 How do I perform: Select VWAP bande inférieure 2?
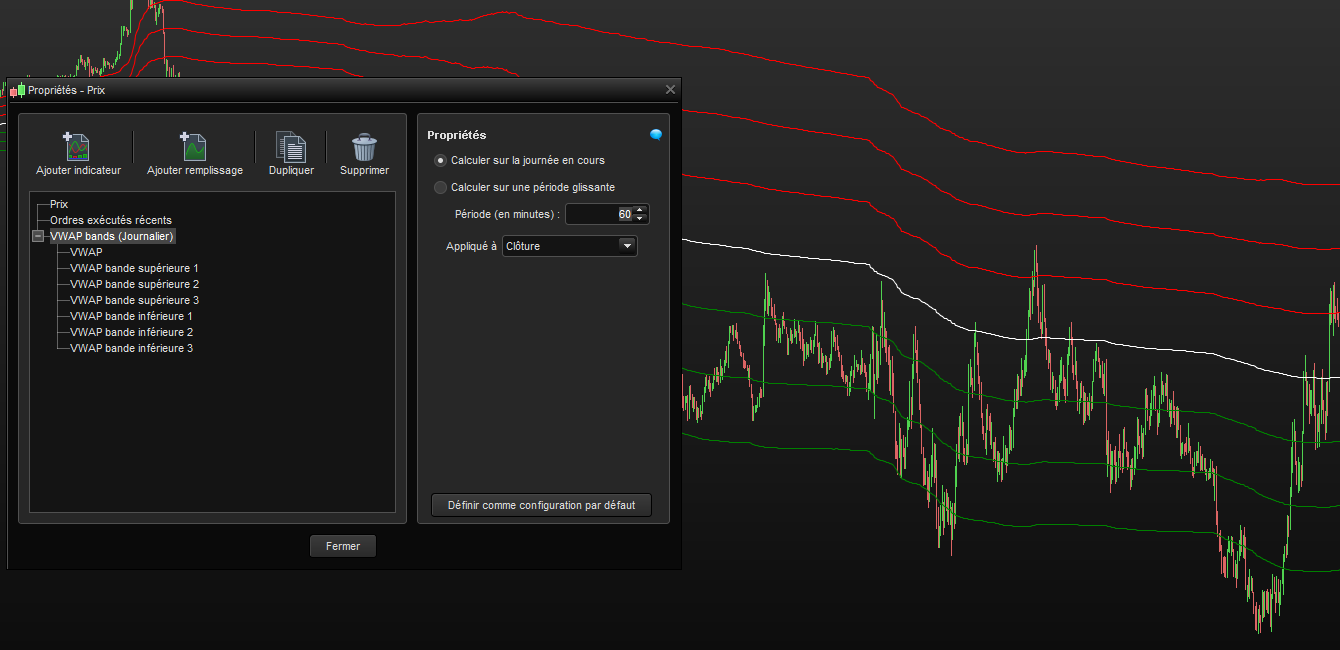(132, 332)
